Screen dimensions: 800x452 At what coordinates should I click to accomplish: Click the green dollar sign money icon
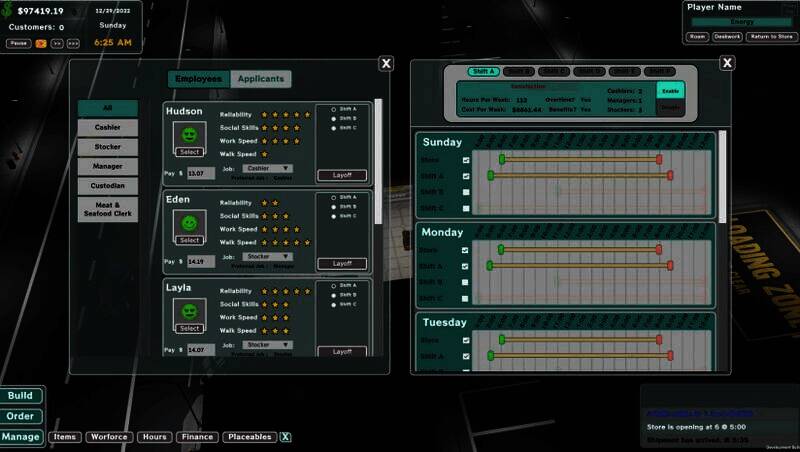tap(8, 9)
